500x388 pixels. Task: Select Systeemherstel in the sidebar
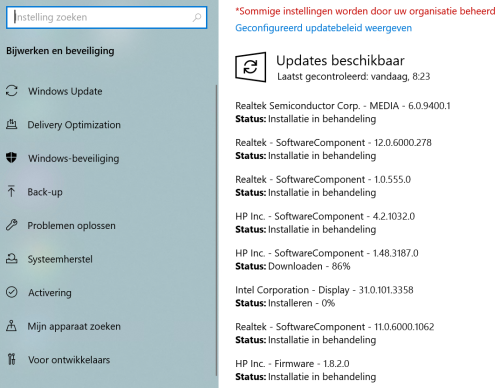60,259
